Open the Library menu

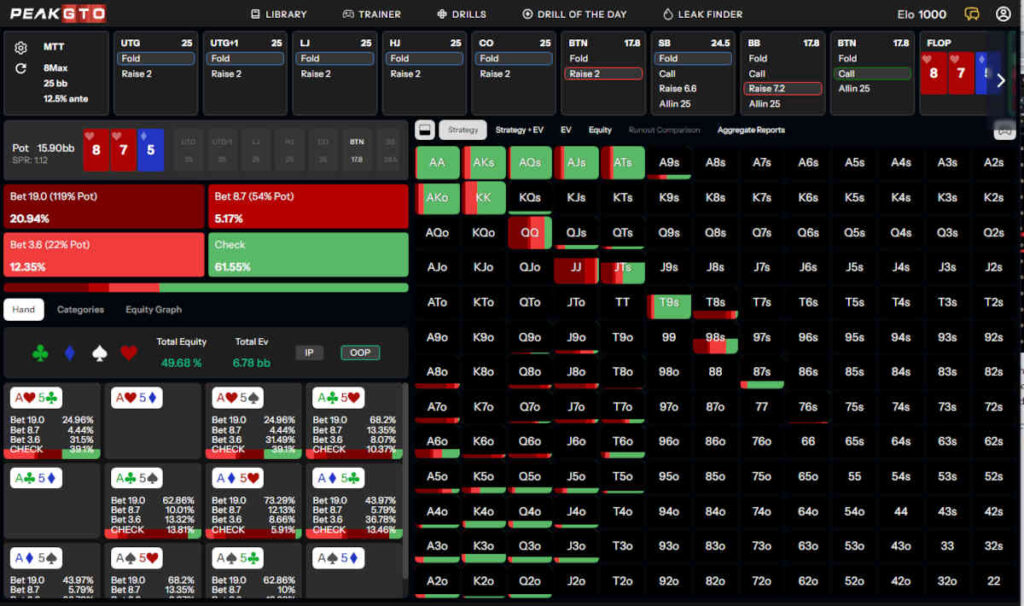[279, 14]
